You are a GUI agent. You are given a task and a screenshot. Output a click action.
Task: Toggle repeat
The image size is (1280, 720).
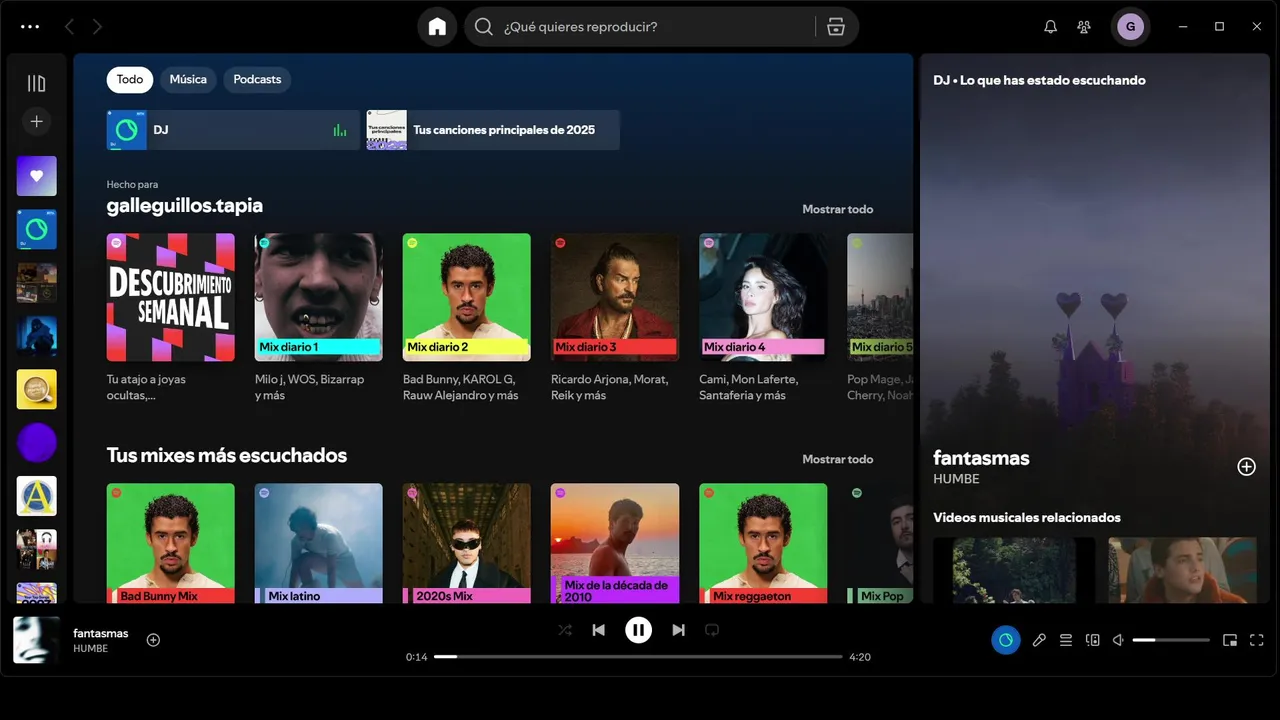pyautogui.click(x=712, y=630)
